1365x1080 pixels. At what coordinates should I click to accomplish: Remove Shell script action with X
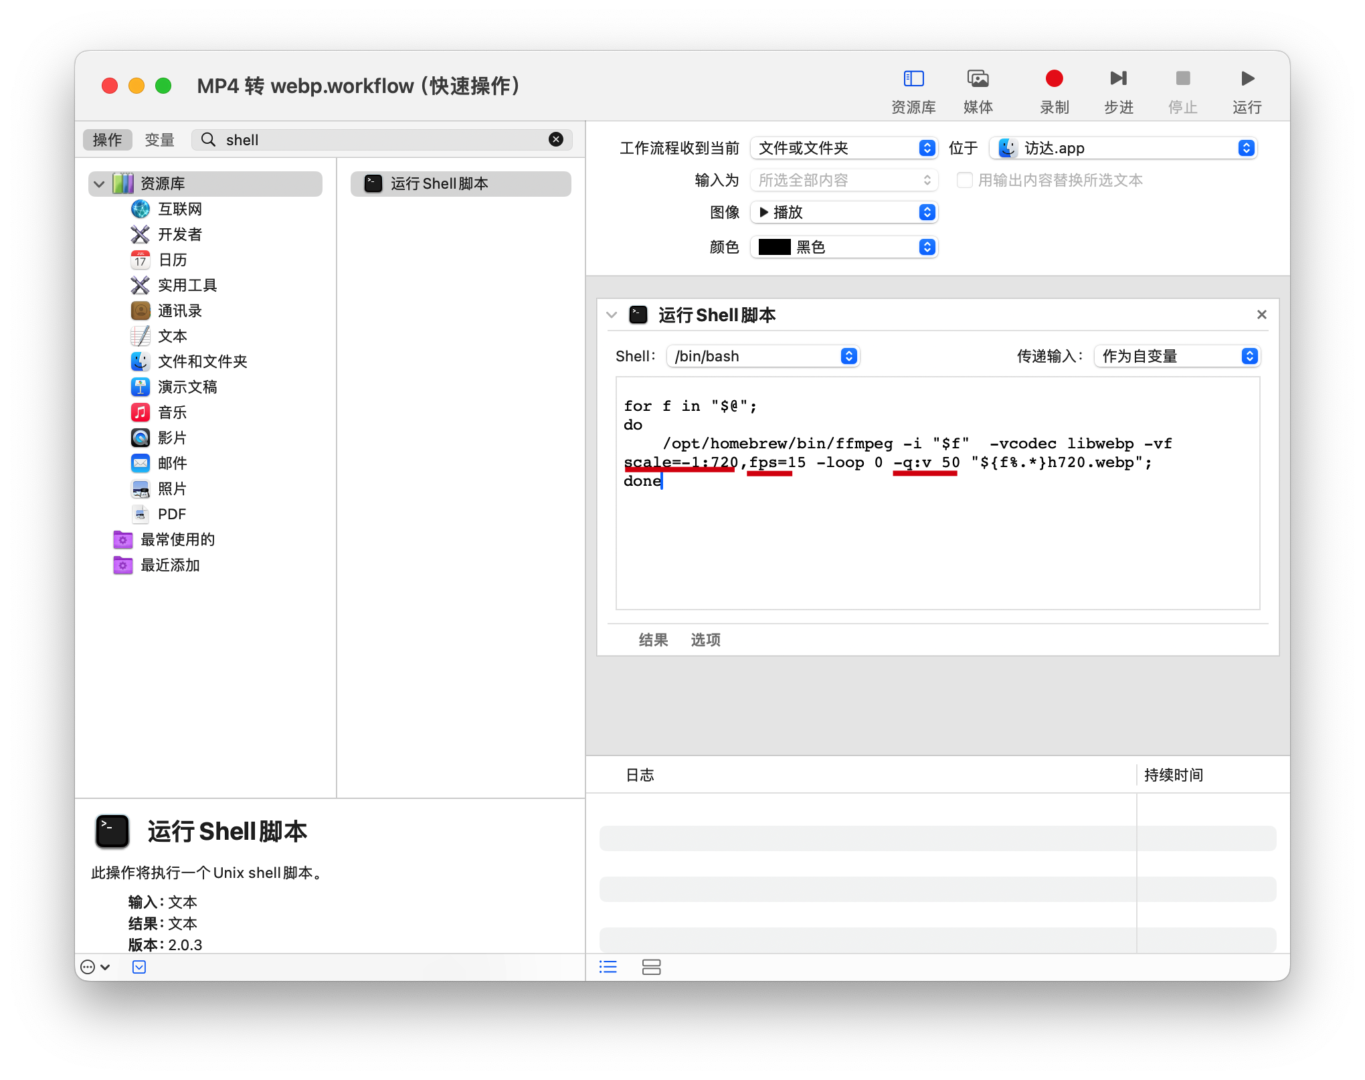pos(1262,315)
